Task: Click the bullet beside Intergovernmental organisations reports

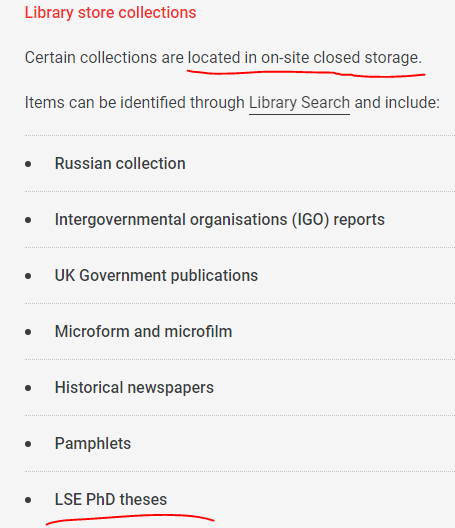Action: [28, 220]
